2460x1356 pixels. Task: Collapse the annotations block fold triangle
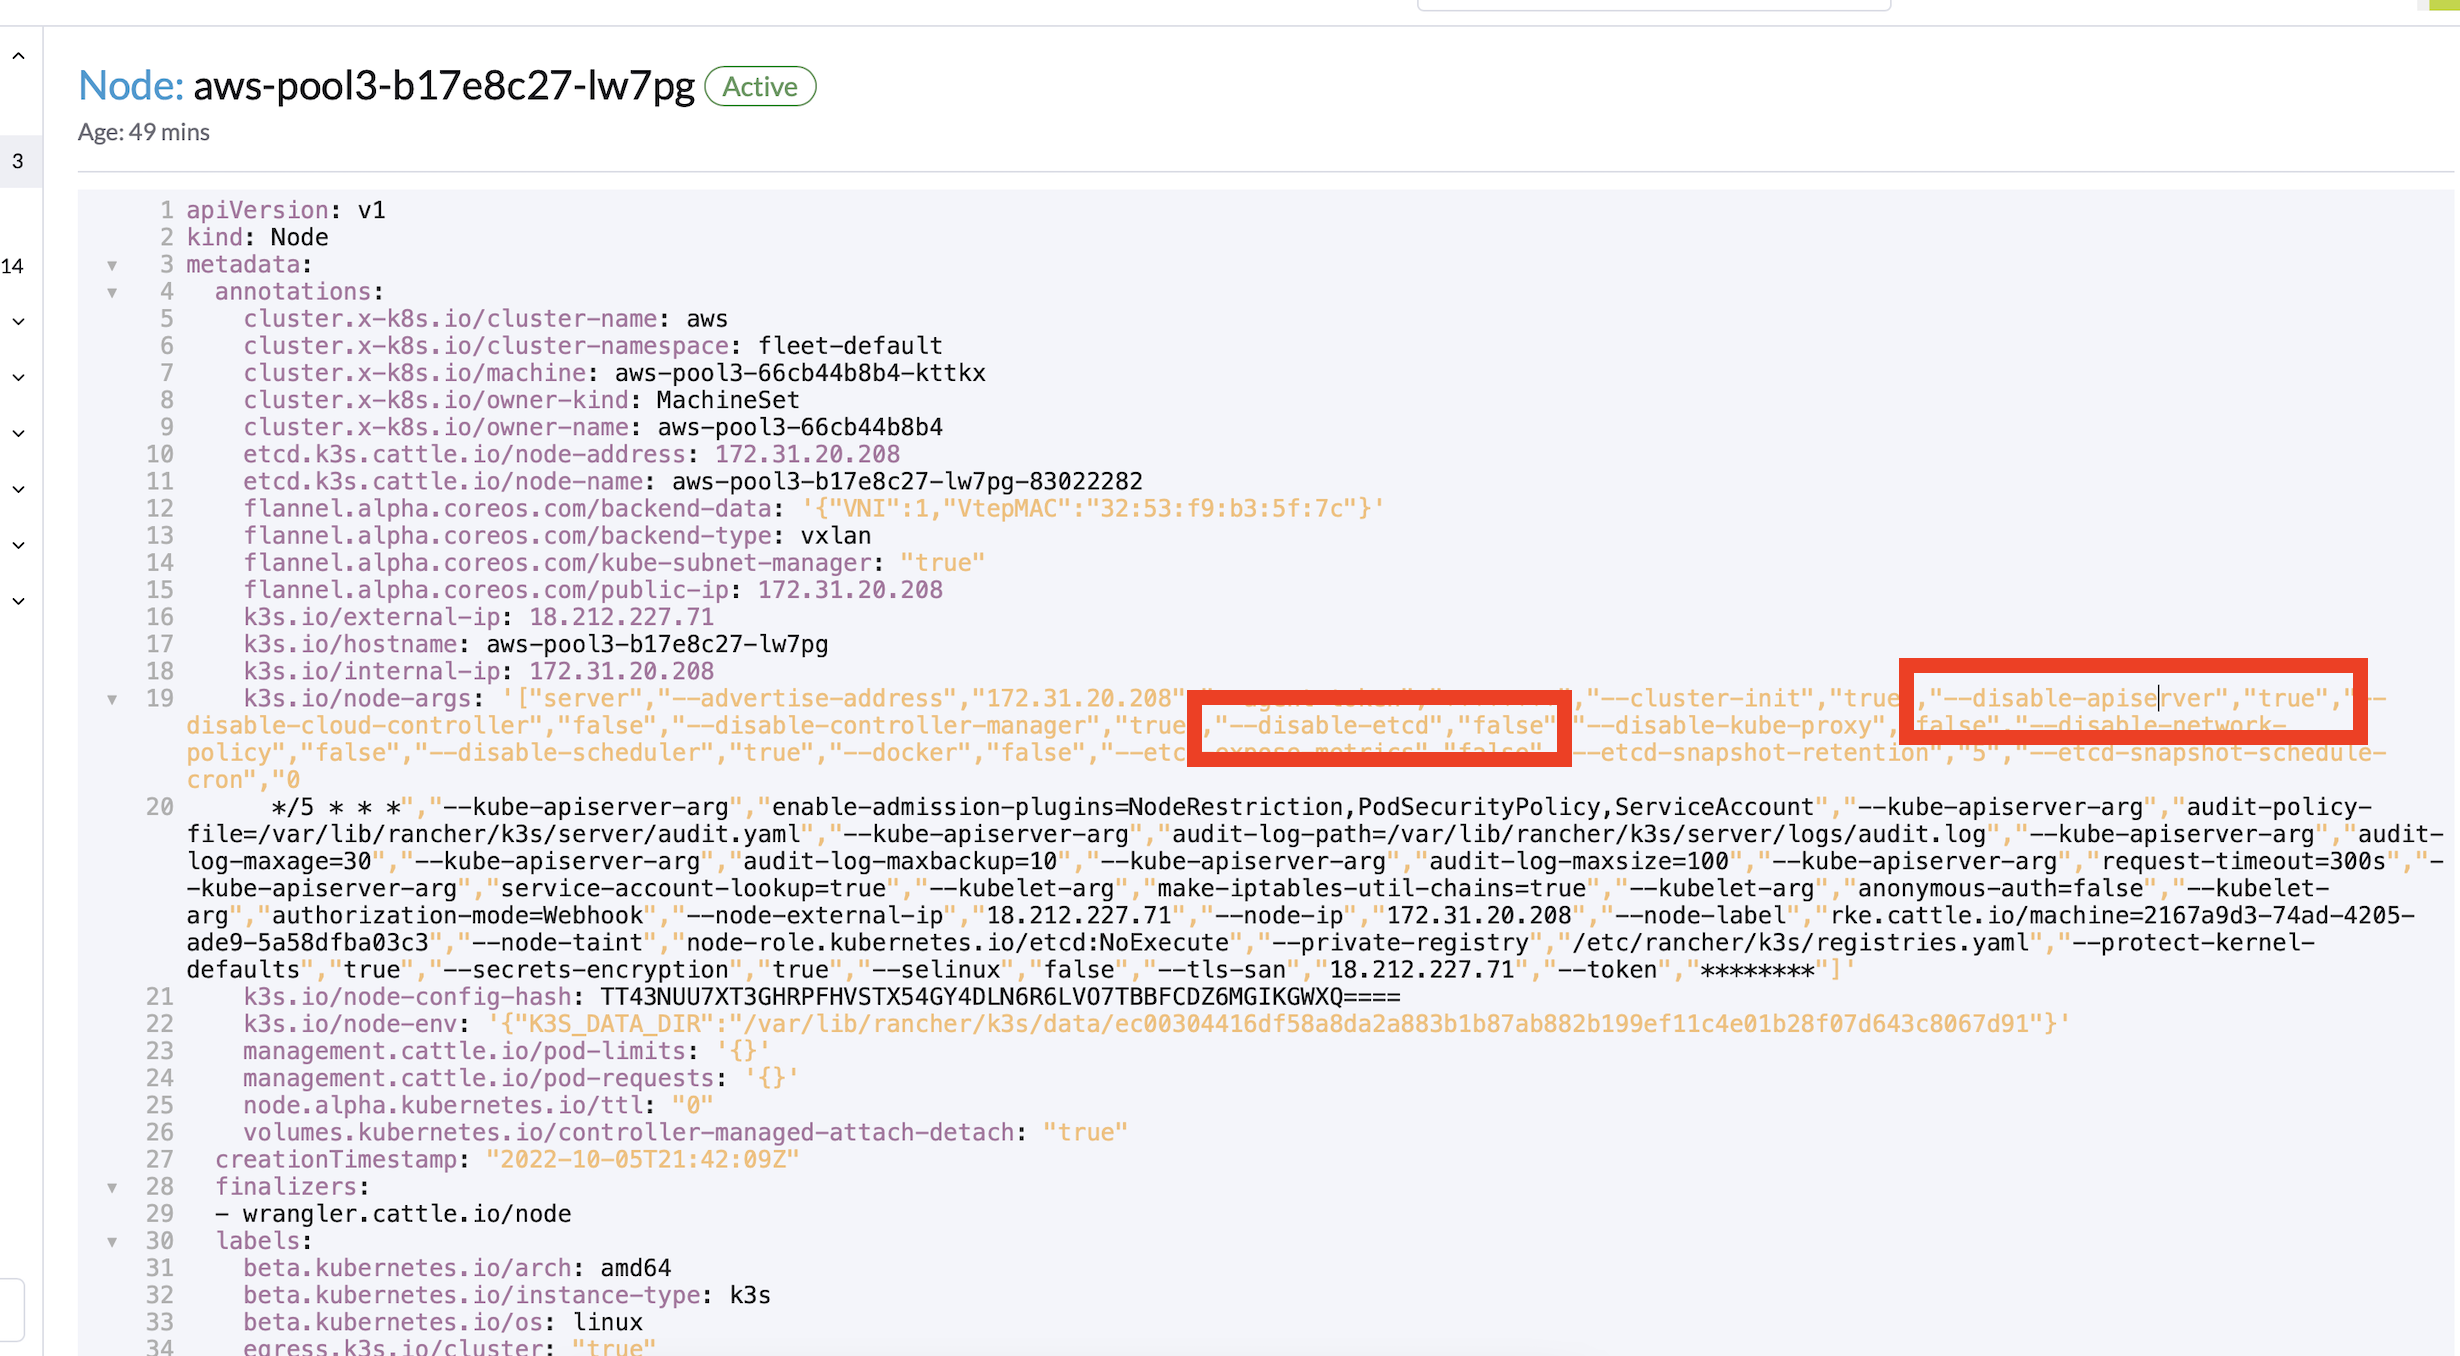pyautogui.click(x=112, y=291)
